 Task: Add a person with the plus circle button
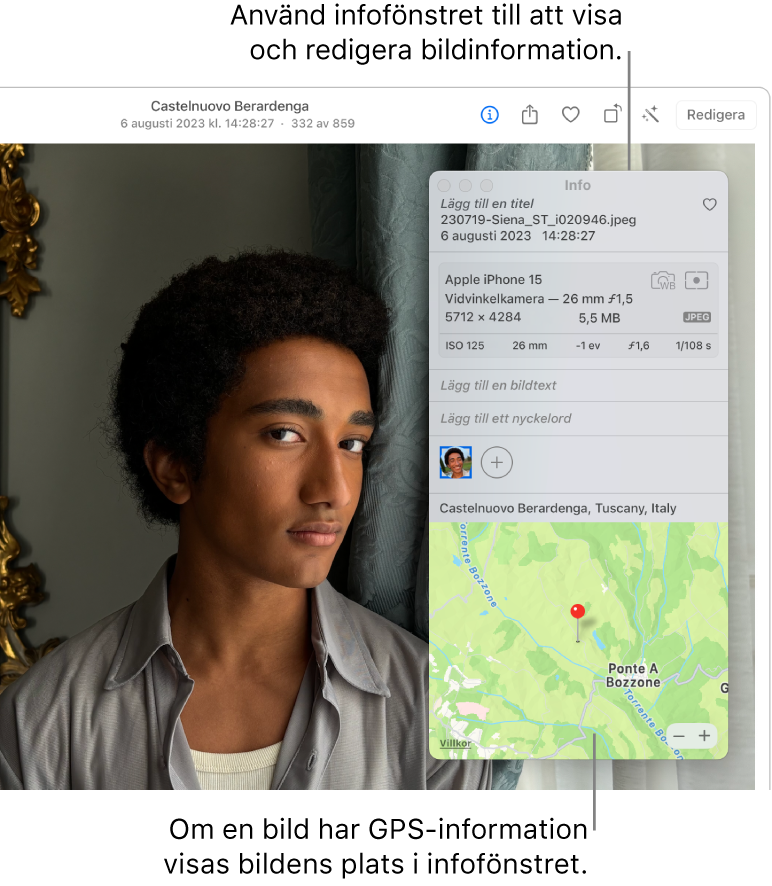pos(497,463)
